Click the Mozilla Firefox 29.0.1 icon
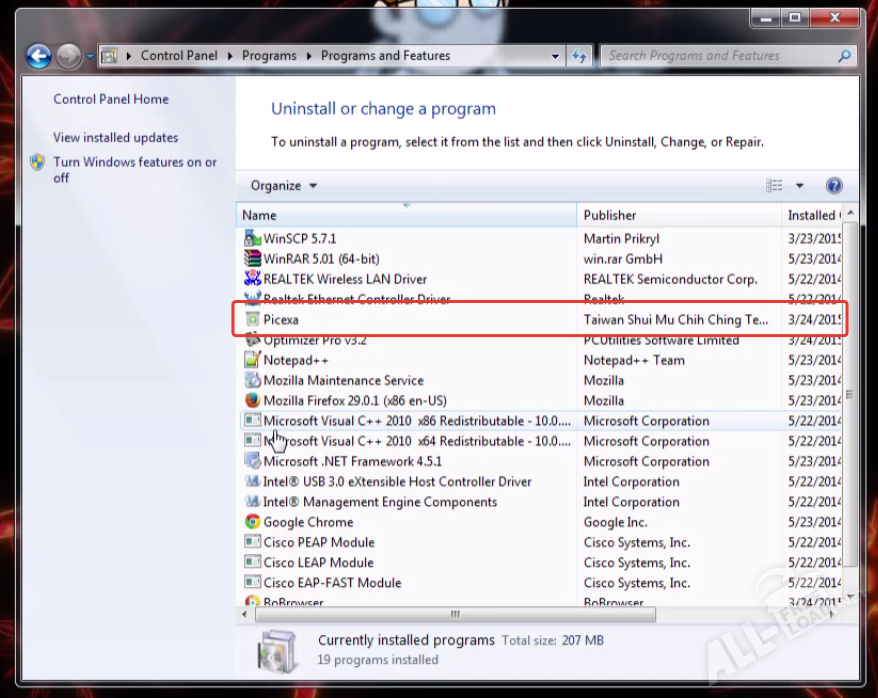Viewport: 878px width, 698px height. [252, 400]
